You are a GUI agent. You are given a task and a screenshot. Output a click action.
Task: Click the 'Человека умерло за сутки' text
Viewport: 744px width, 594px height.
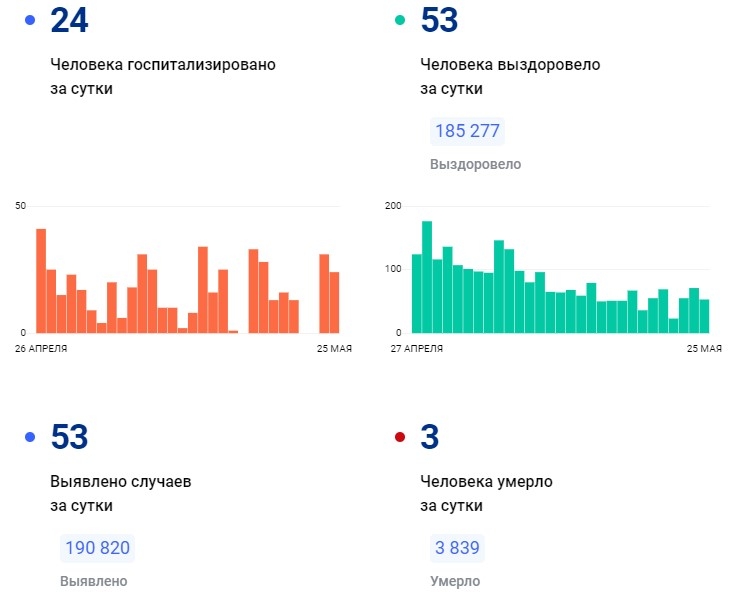[486, 494]
